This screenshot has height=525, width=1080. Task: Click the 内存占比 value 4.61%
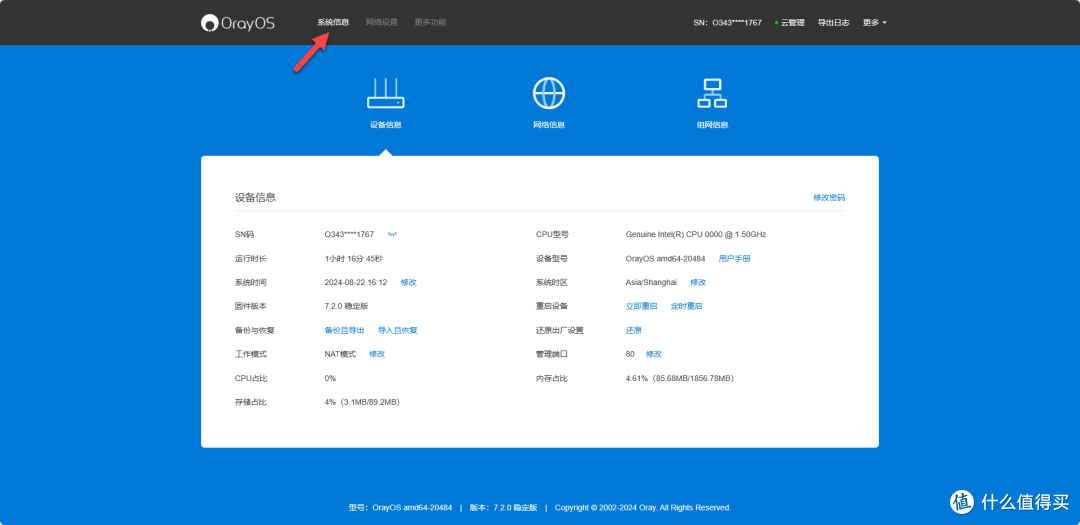pyautogui.click(x=680, y=378)
